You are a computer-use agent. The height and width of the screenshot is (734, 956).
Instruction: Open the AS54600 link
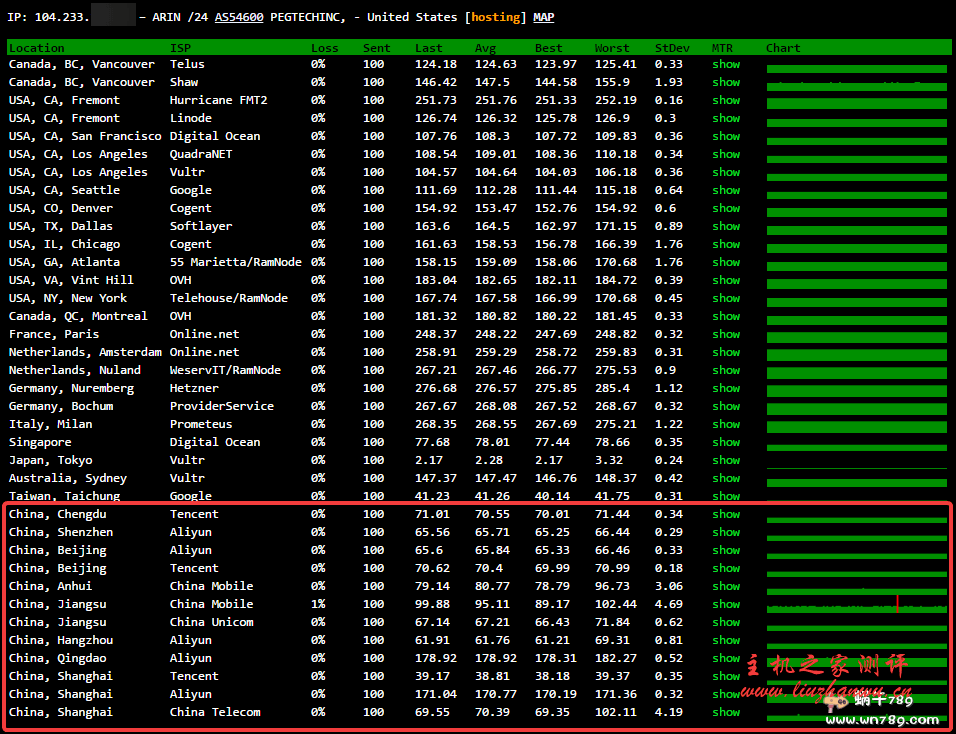pos(239,17)
